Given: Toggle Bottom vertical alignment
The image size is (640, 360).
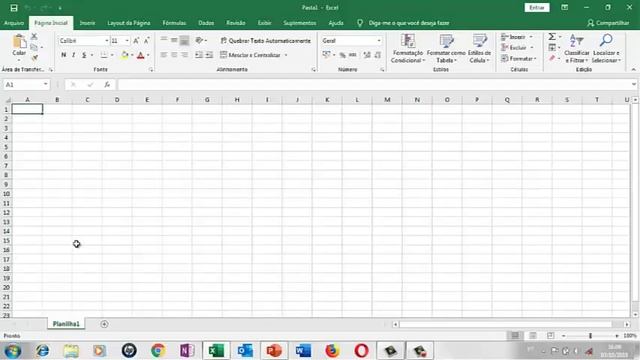Looking at the screenshot, I should click(x=184, y=40).
